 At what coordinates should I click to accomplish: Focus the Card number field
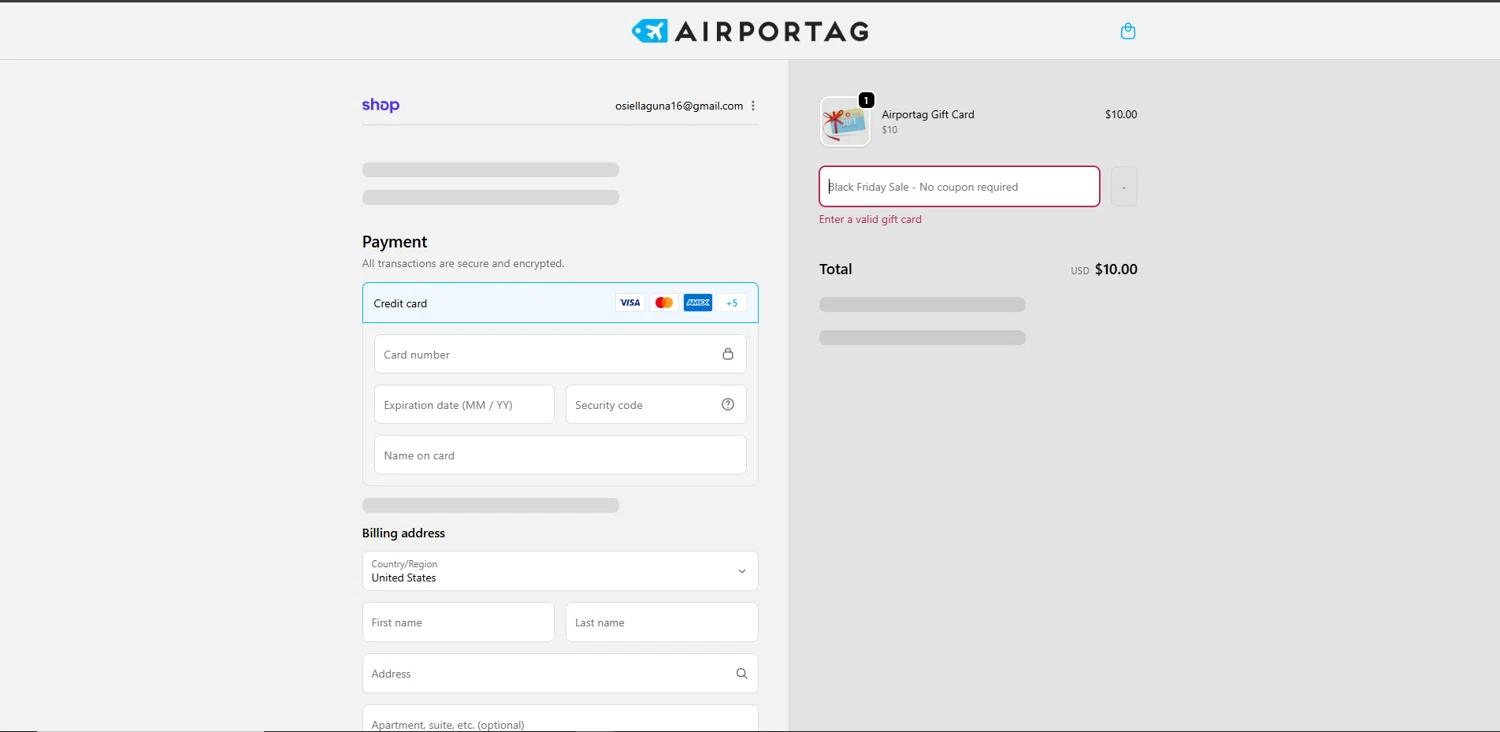click(560, 354)
